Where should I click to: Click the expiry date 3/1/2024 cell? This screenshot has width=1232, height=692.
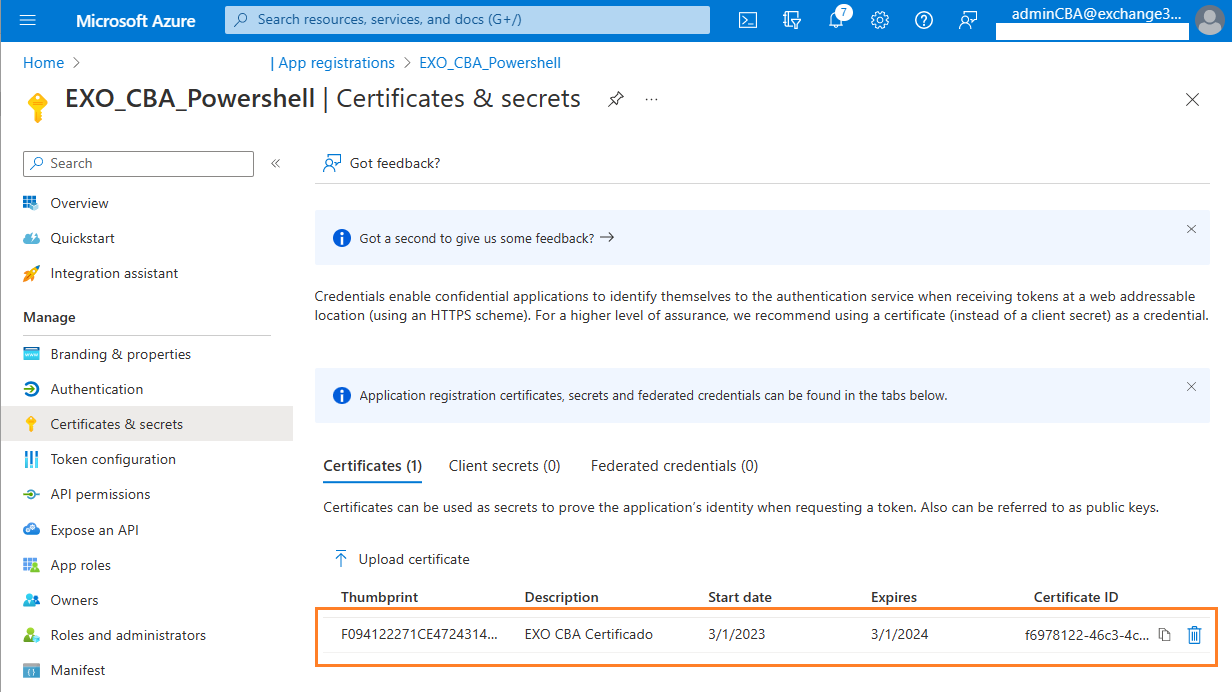click(x=900, y=634)
